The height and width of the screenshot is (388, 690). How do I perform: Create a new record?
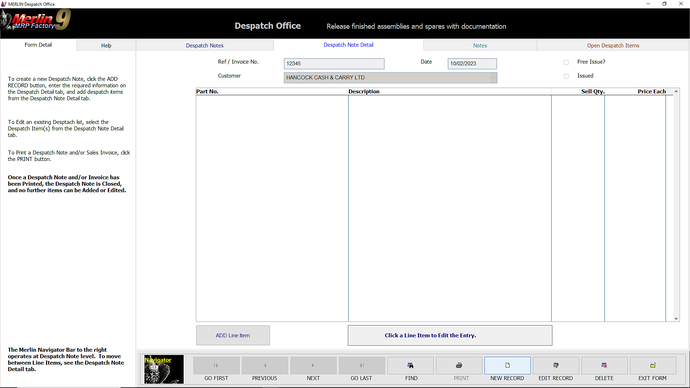tap(507, 365)
